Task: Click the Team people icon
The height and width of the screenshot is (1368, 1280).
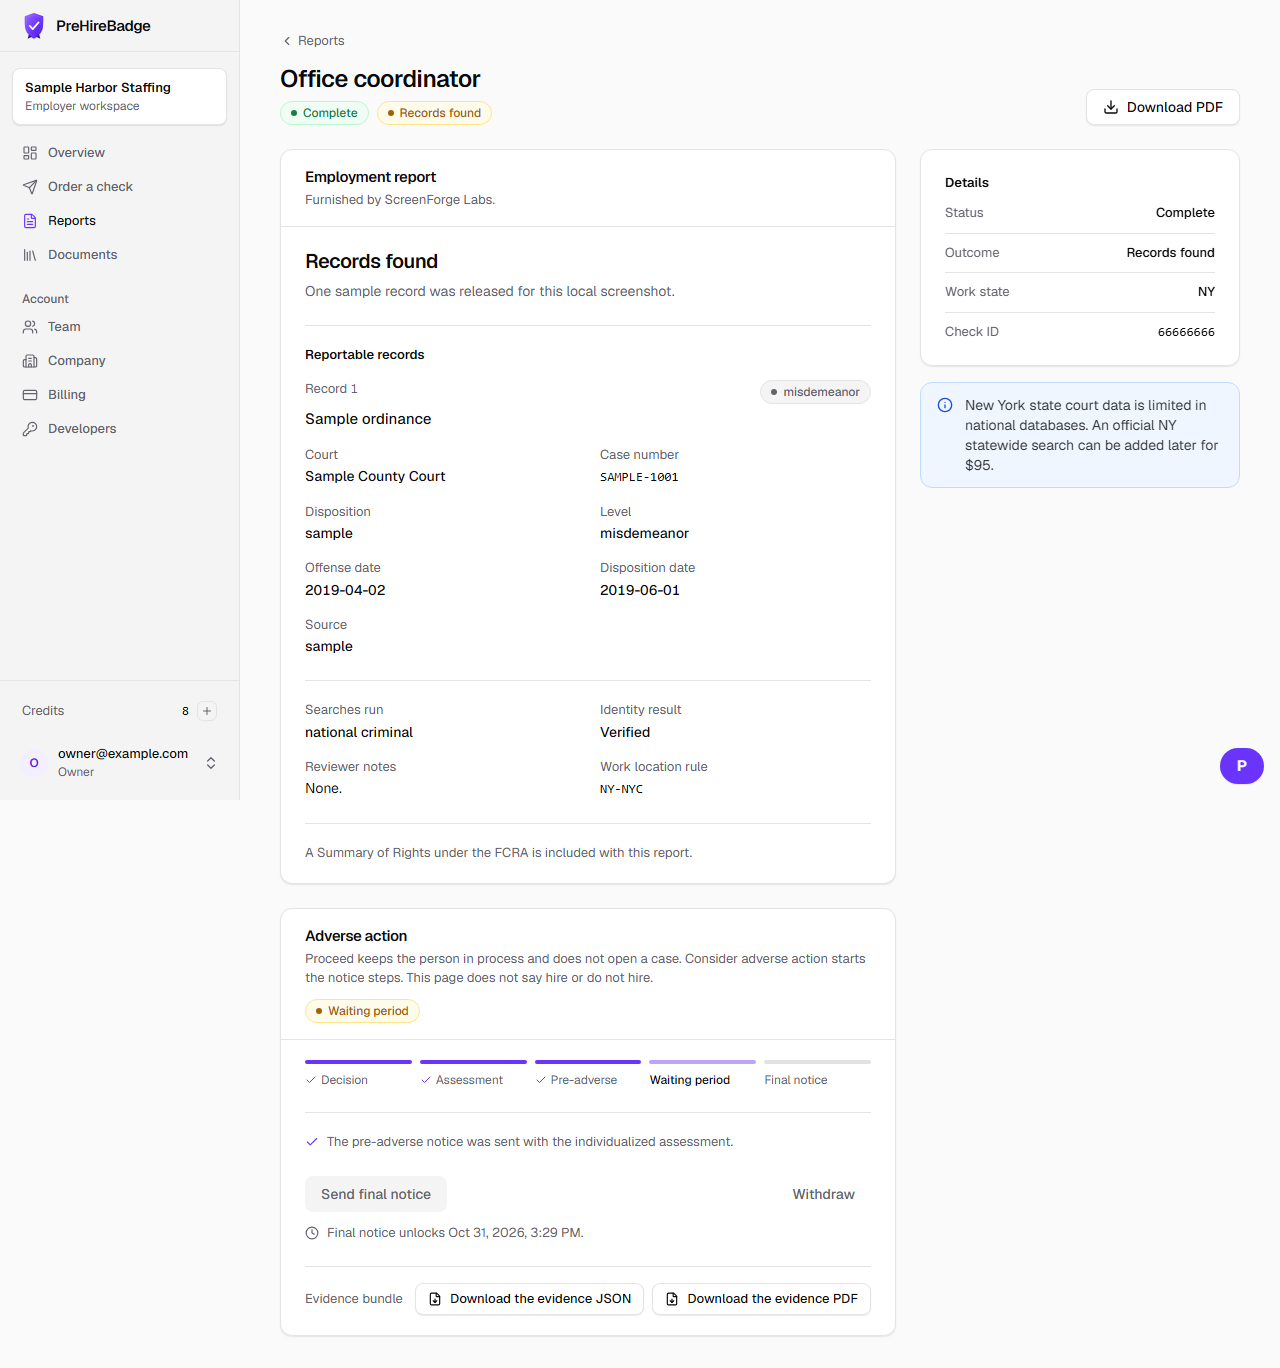Action: coord(30,327)
